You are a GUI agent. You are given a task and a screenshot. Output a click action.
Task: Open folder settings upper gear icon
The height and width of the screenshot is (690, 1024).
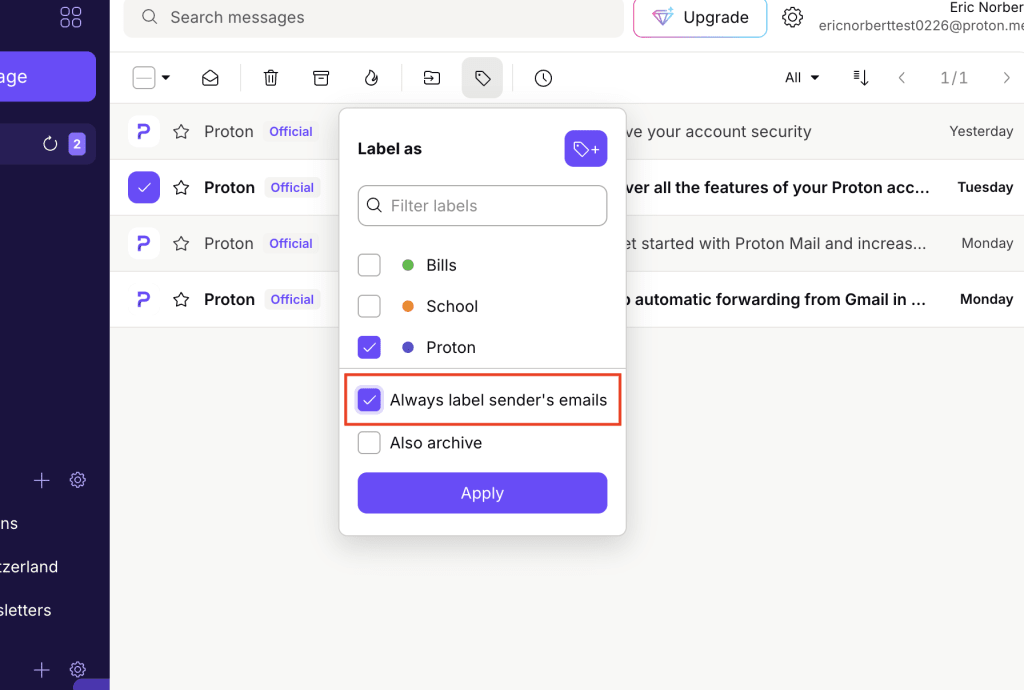pyautogui.click(x=78, y=480)
